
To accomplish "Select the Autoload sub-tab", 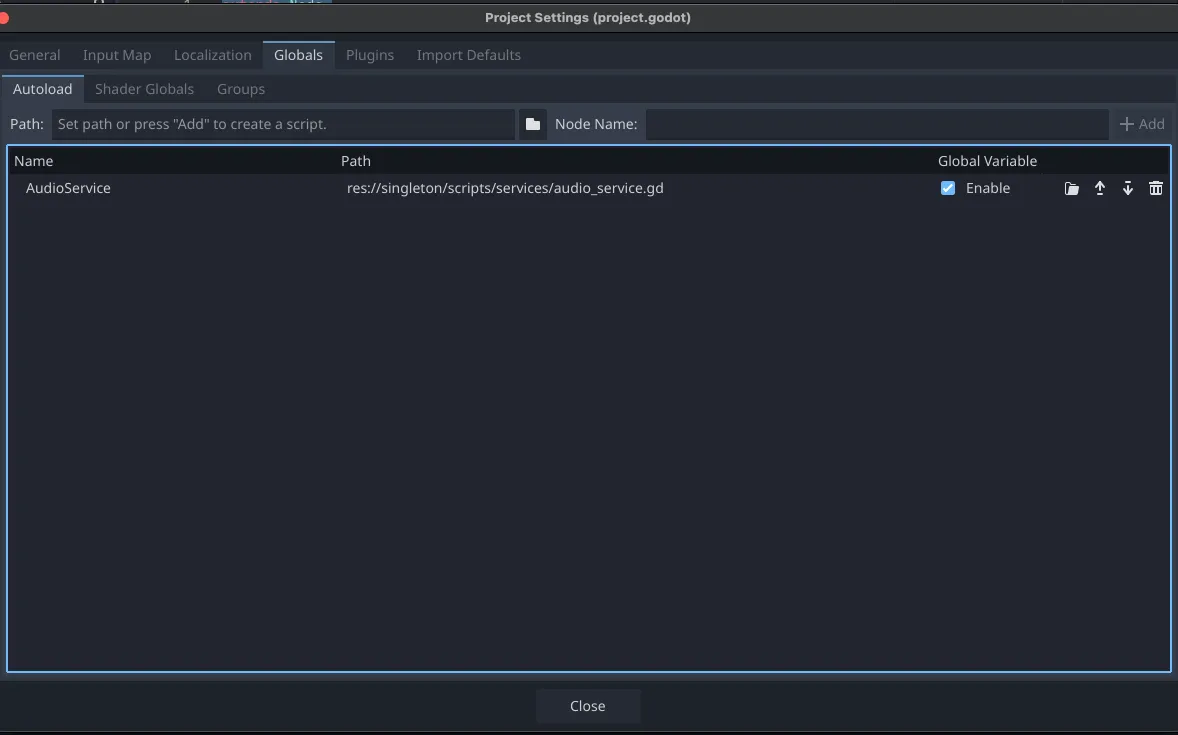I will tap(42, 89).
